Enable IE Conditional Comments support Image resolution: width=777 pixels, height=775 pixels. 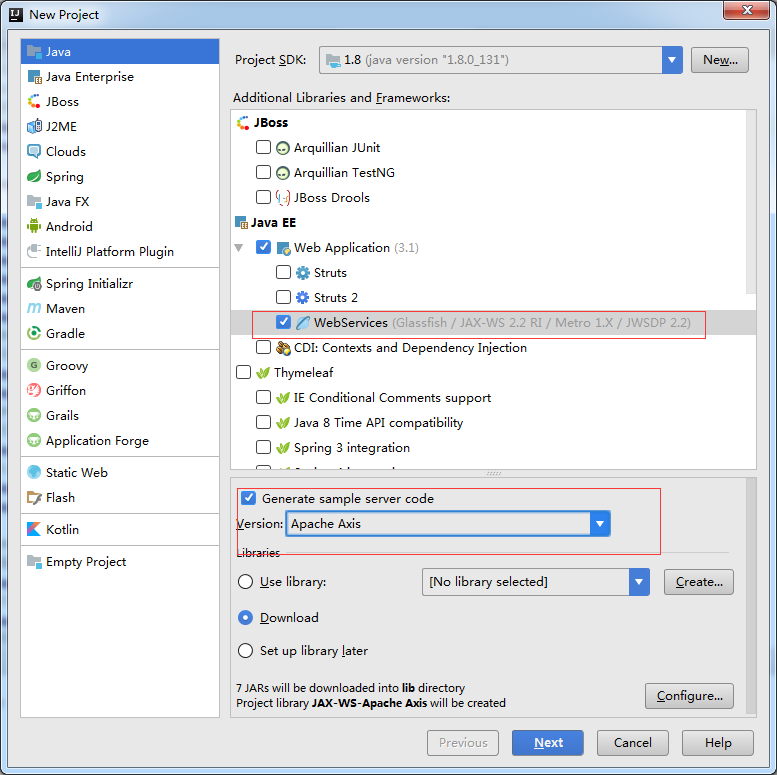pyautogui.click(x=263, y=397)
